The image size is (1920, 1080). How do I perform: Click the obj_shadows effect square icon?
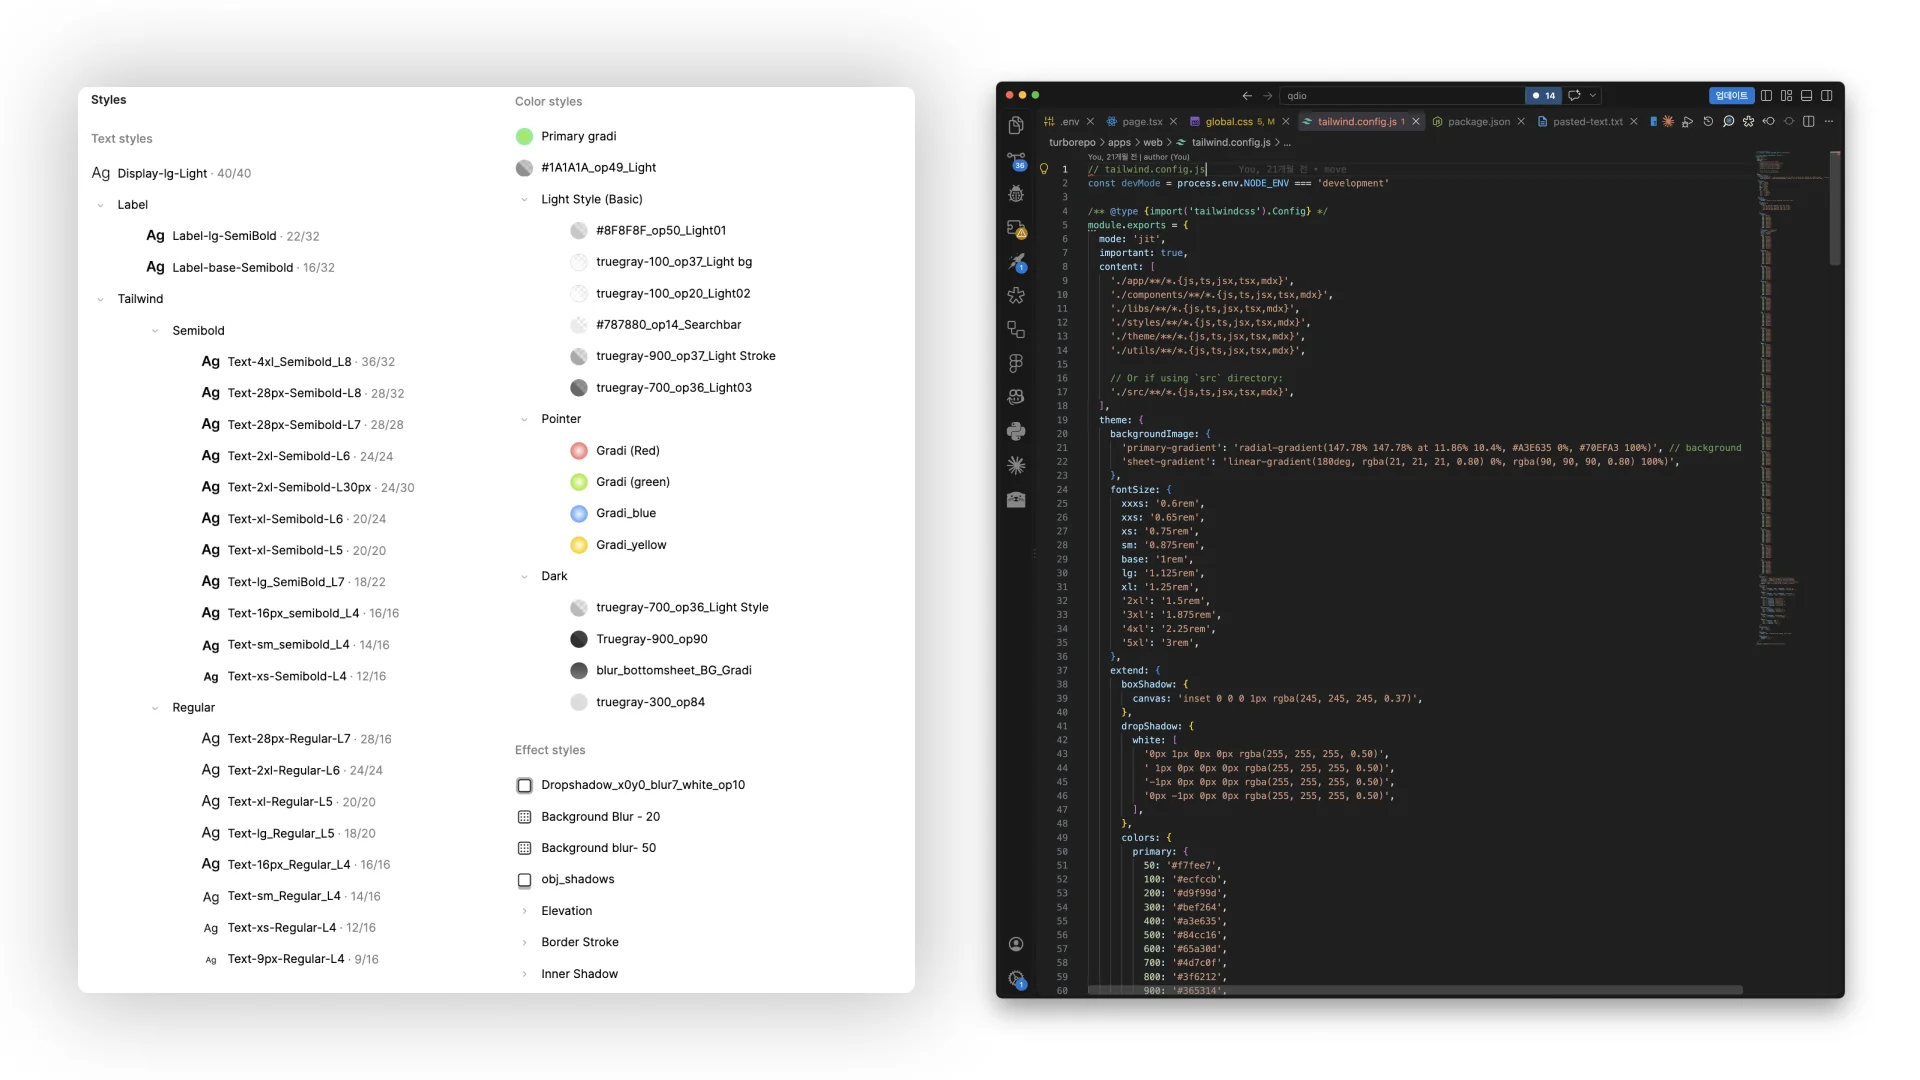(524, 880)
